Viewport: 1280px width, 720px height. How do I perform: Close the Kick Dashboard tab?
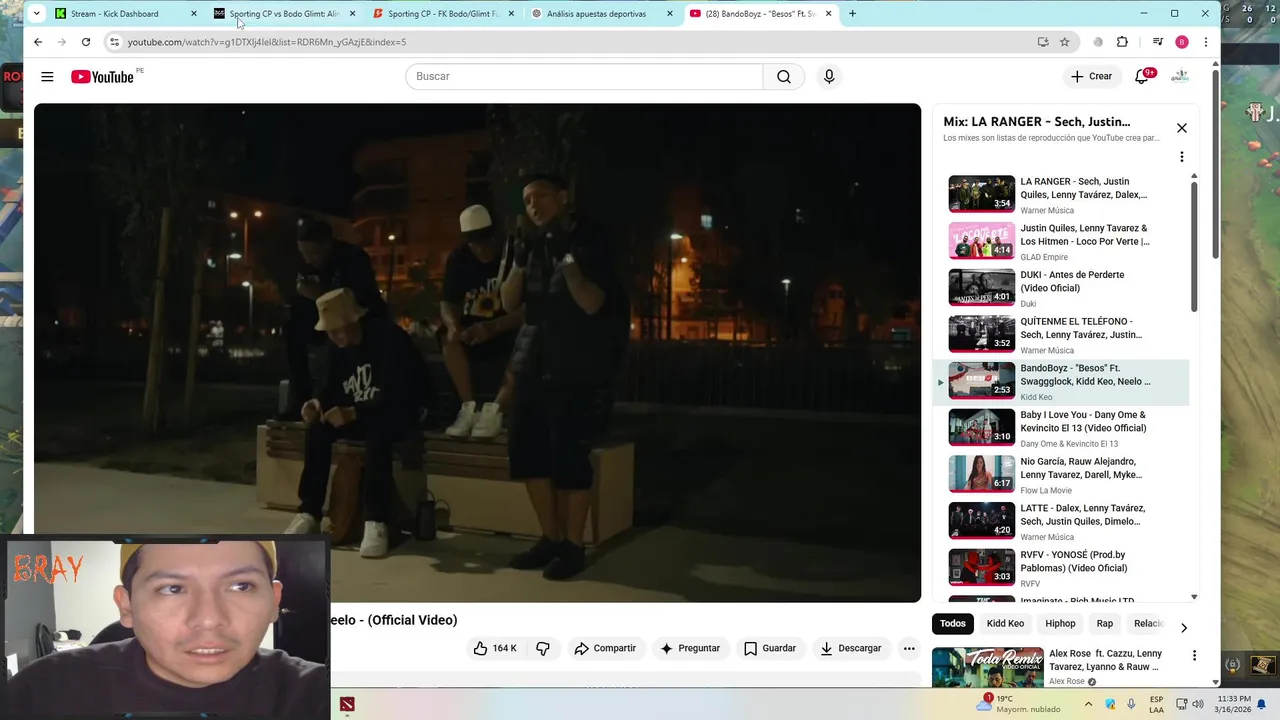(194, 14)
